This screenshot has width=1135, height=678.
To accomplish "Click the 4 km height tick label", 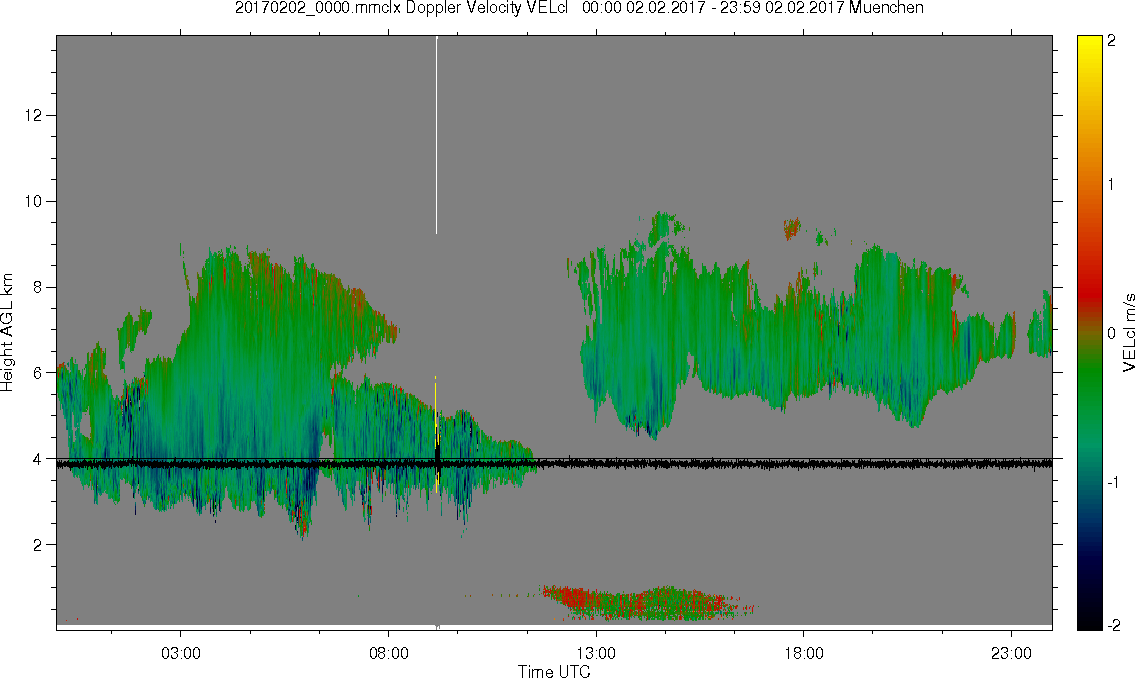I will pyautogui.click(x=38, y=459).
